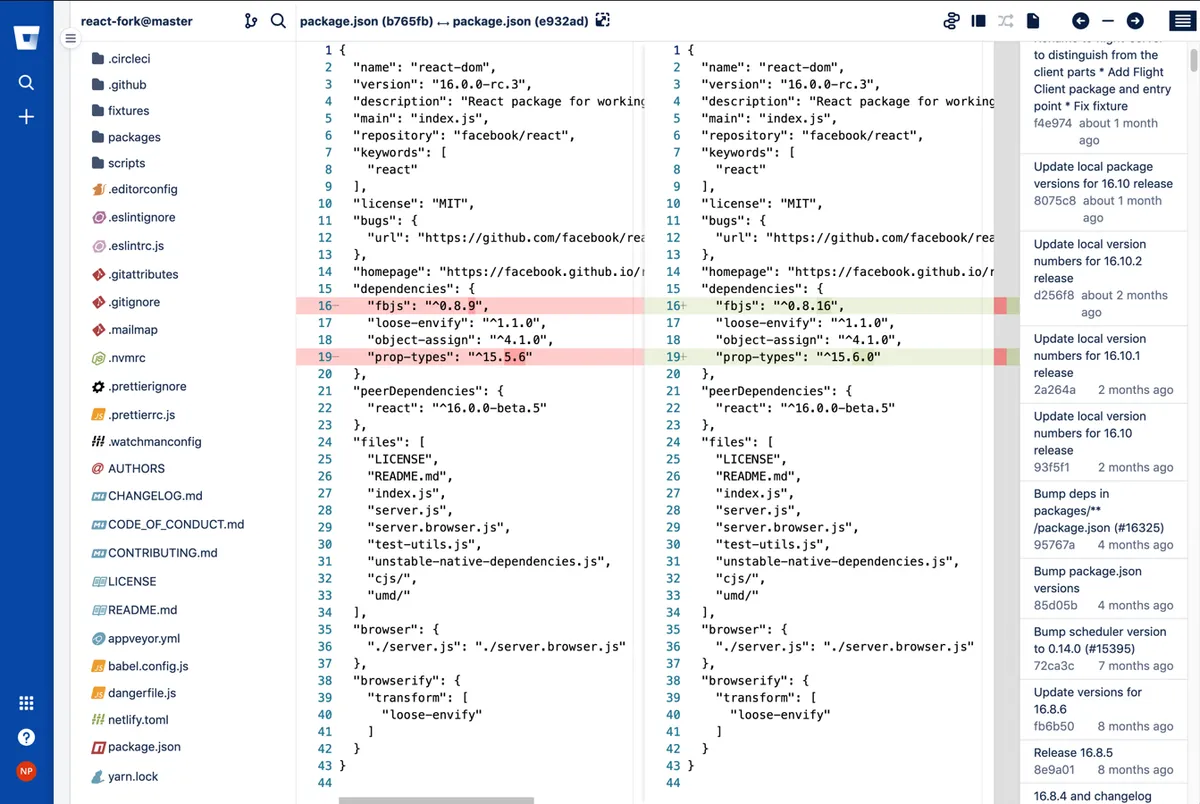Open dangerfile.js in the file tree
This screenshot has height=804, width=1200.
tap(134, 693)
